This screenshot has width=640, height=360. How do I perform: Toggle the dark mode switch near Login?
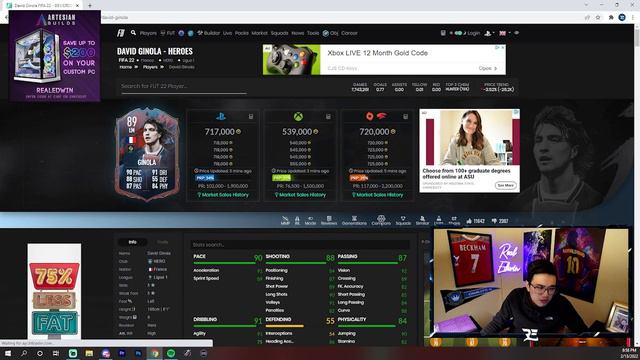point(458,33)
